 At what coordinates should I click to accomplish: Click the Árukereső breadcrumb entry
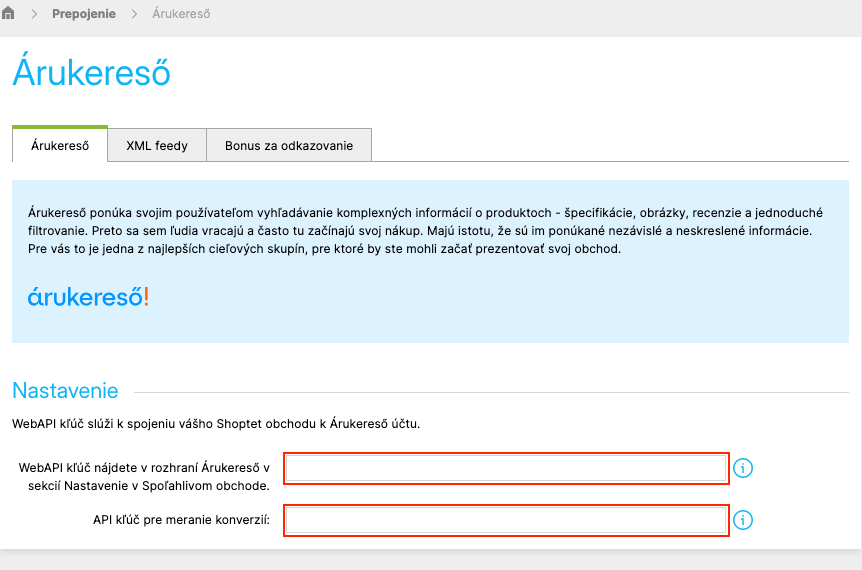coord(181,14)
